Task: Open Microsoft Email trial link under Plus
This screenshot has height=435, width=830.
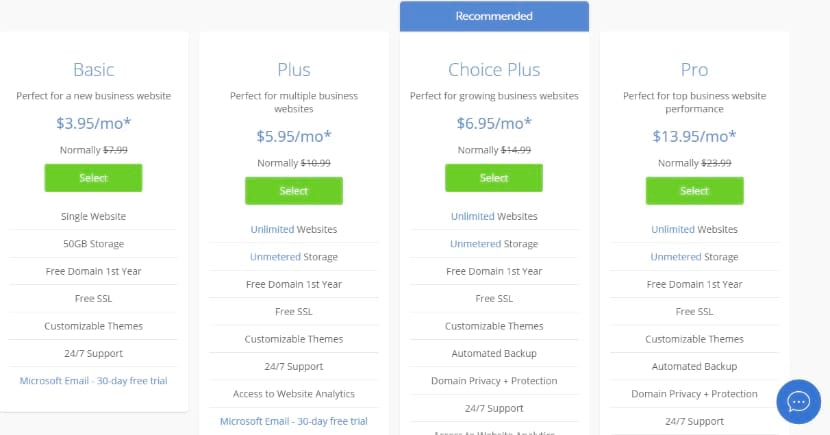Action: [x=294, y=421]
